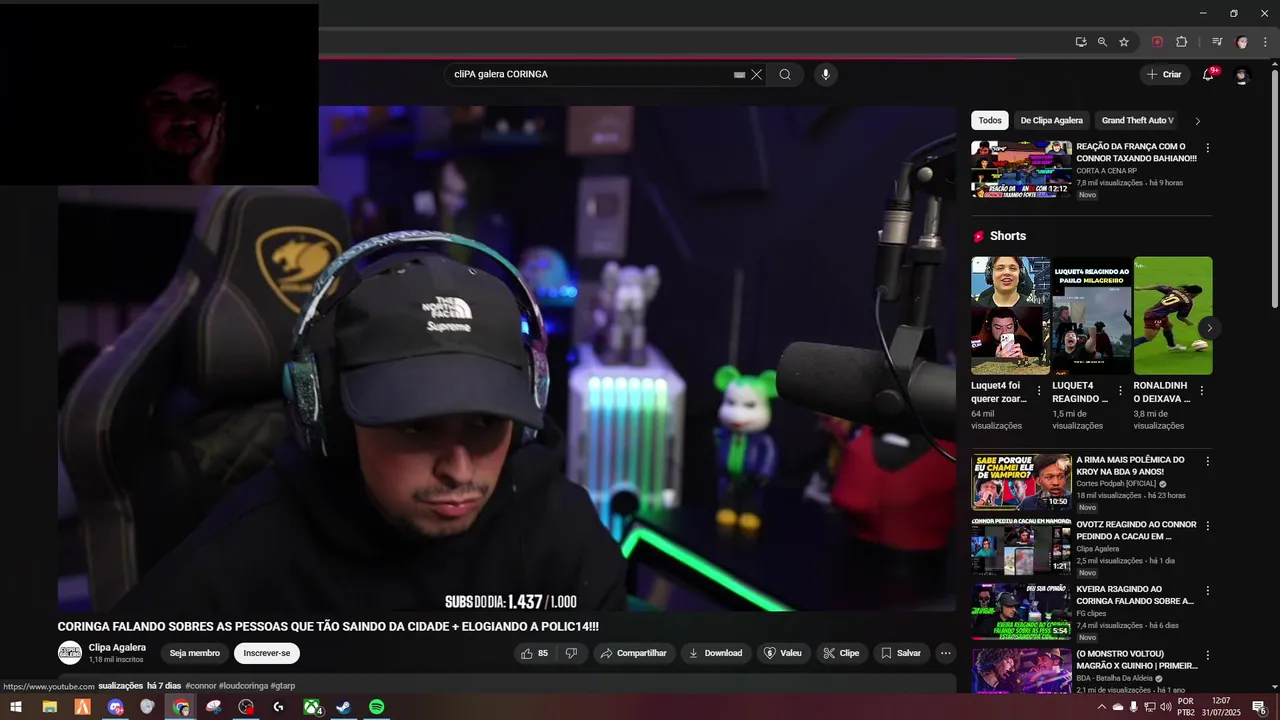This screenshot has width=1280, height=720.
Task: Open Chrome media control icon
Action: click(x=1217, y=42)
